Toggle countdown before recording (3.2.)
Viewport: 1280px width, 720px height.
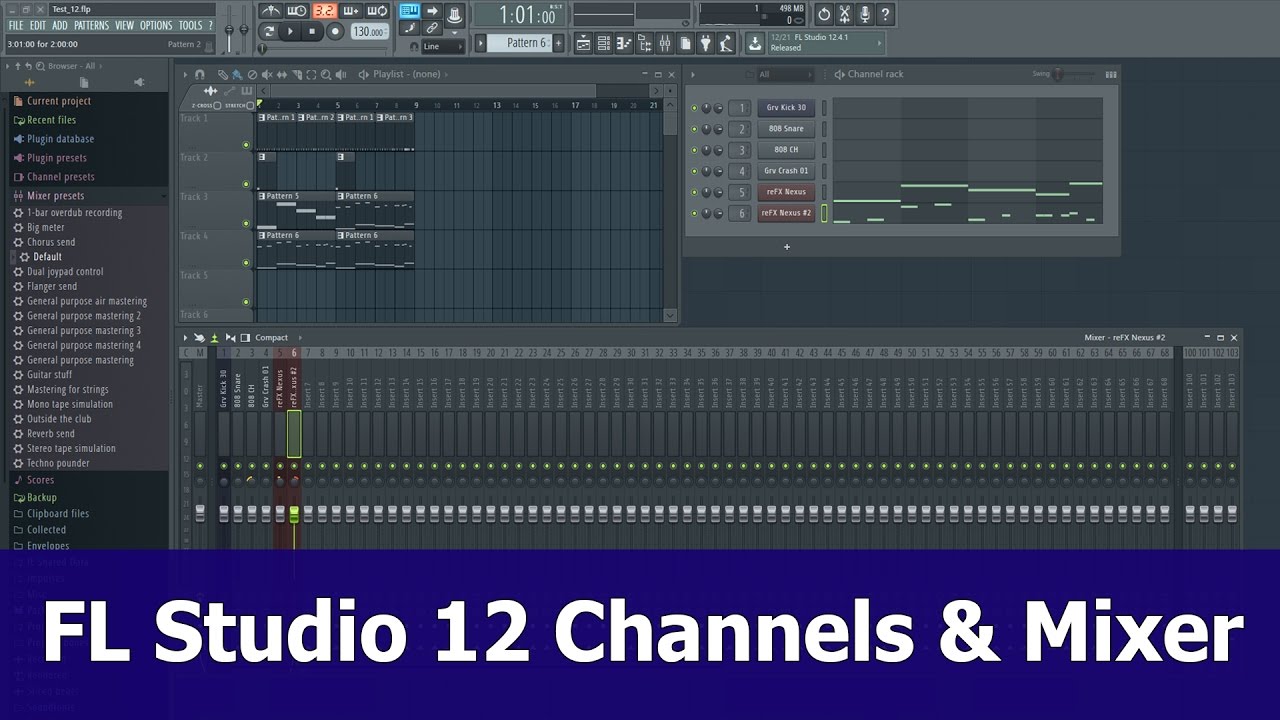coord(324,12)
